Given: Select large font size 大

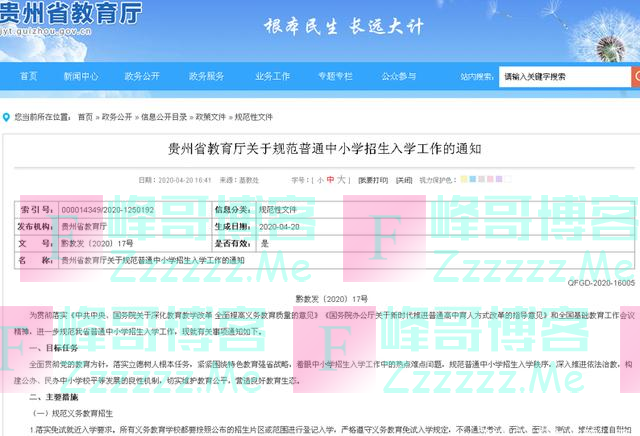Looking at the screenshot, I should (341, 180).
